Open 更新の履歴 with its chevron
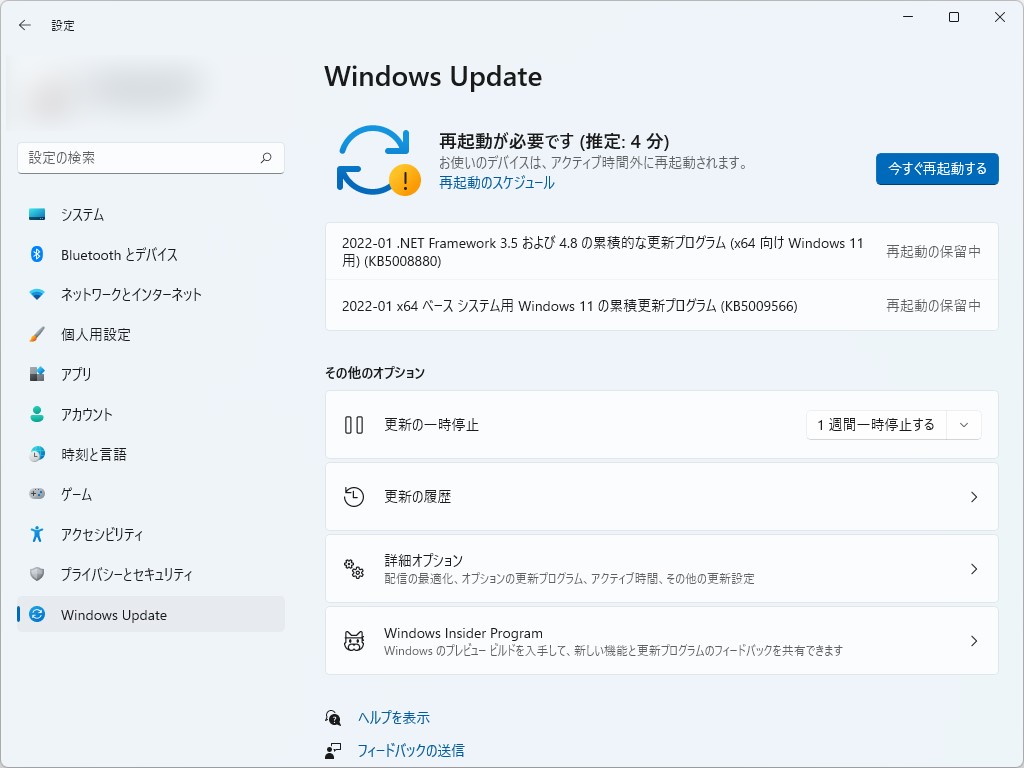 (974, 496)
